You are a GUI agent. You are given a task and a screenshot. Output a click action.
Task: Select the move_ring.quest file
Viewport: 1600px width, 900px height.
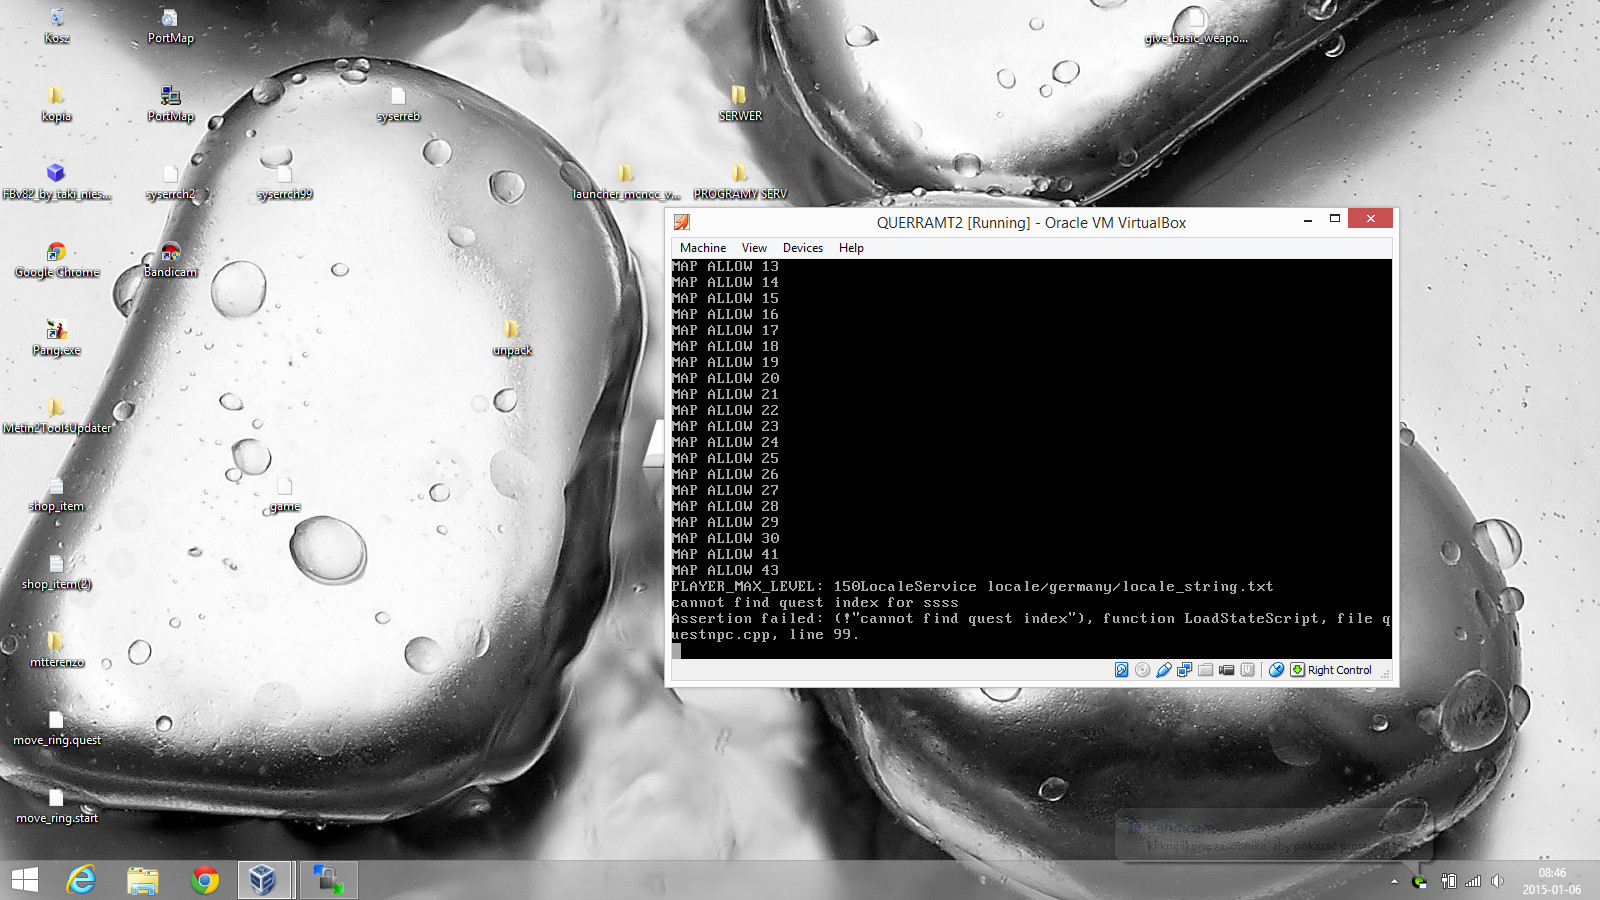coord(57,728)
